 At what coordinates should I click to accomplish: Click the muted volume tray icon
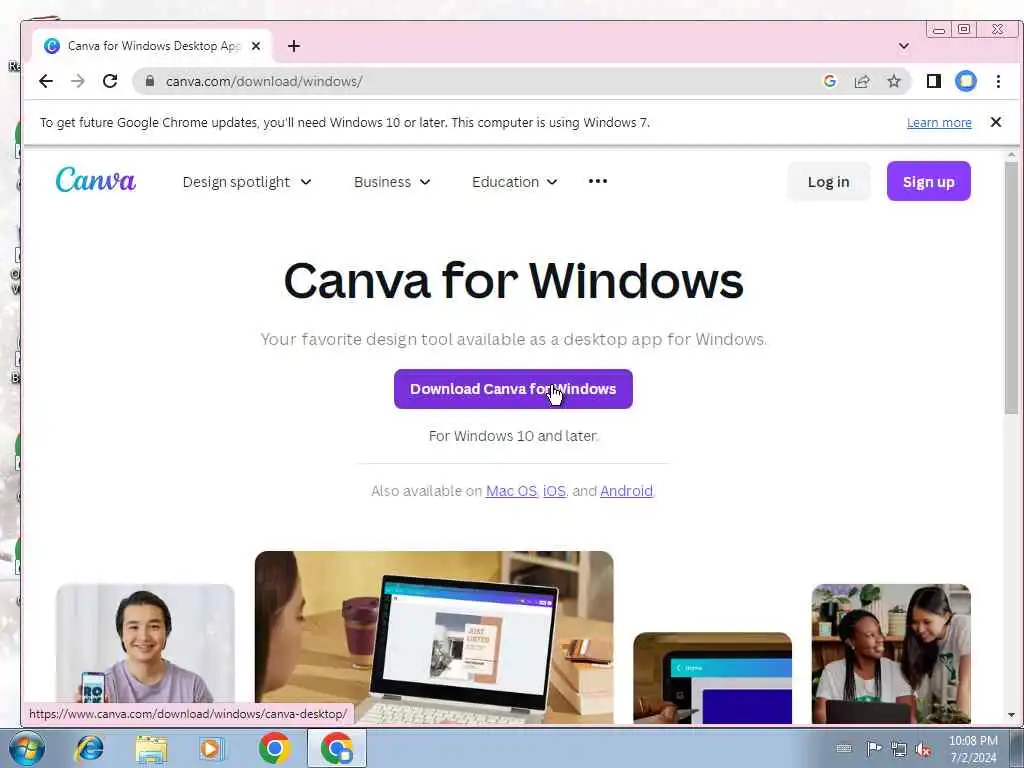pos(923,749)
